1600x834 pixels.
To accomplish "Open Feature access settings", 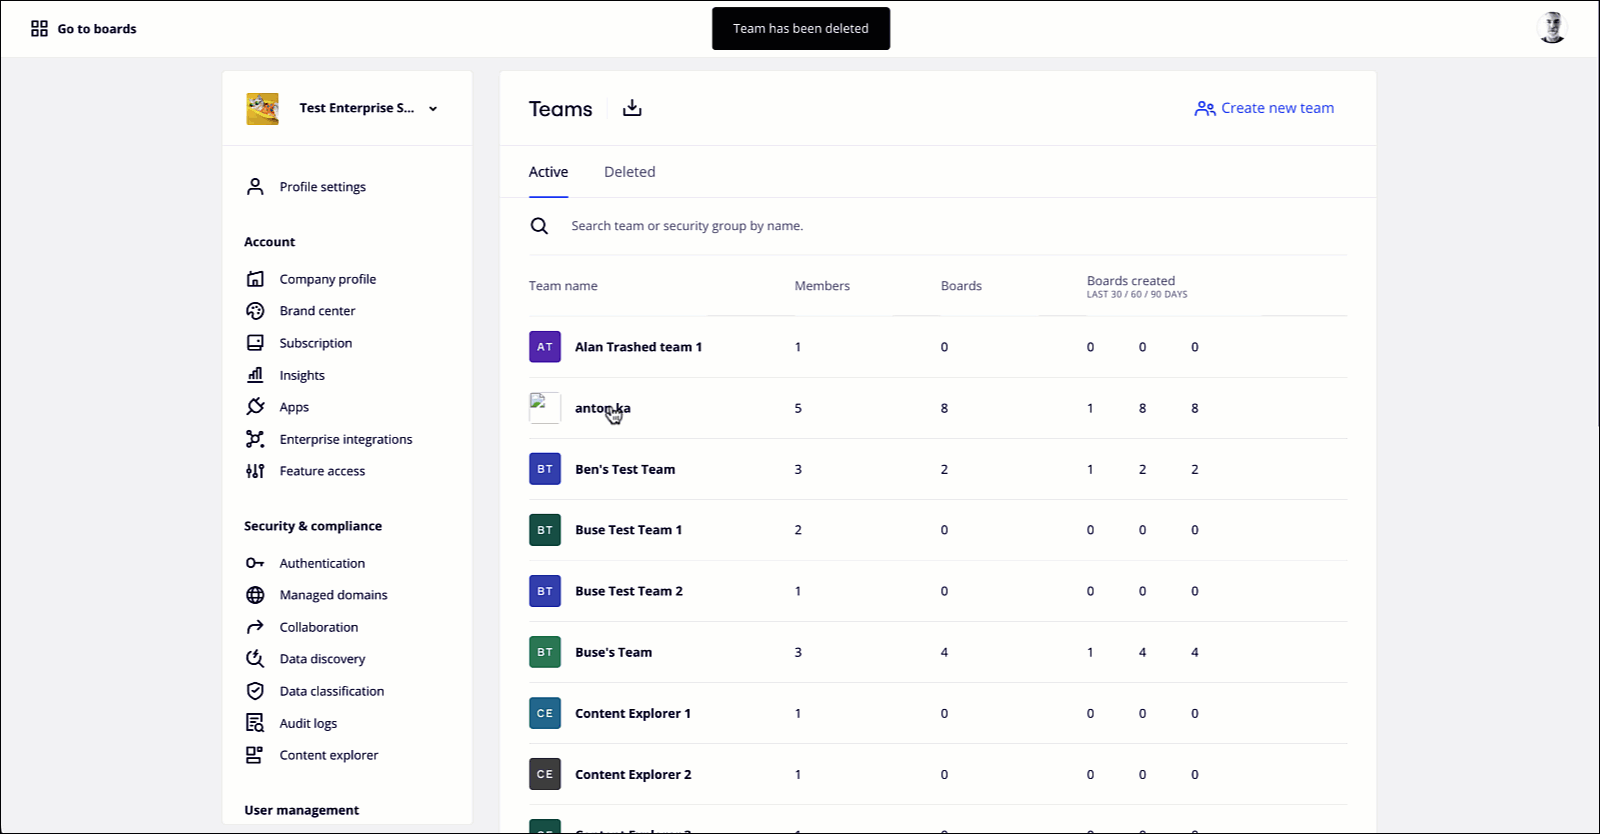I will tap(322, 471).
